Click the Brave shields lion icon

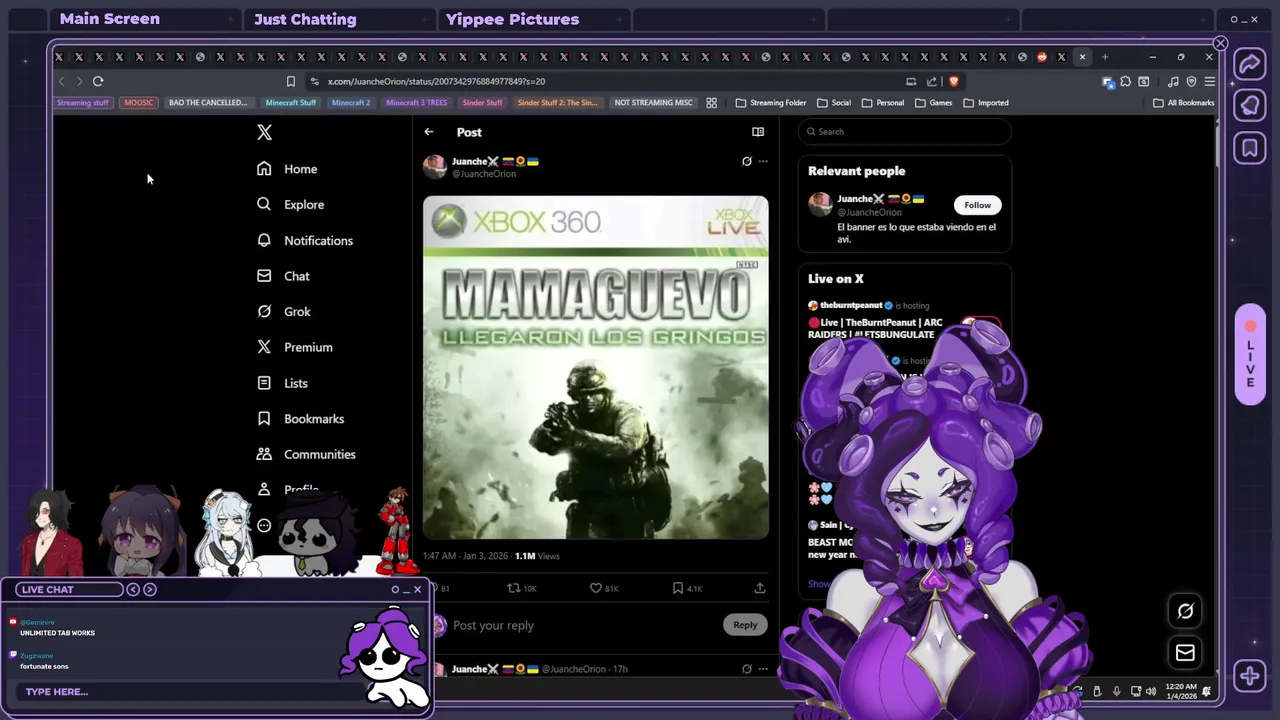point(953,81)
